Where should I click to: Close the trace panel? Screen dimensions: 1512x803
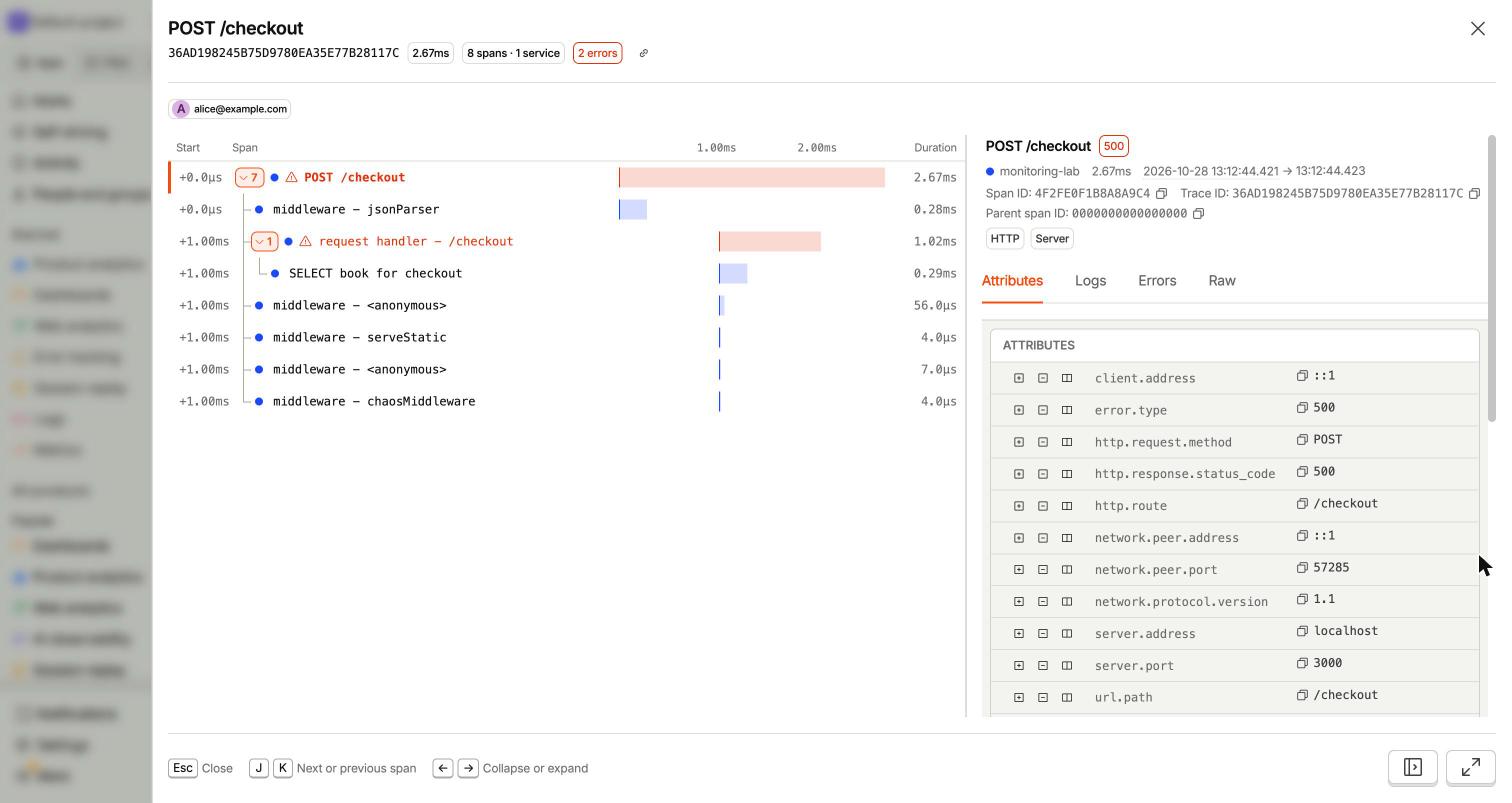point(1478,28)
